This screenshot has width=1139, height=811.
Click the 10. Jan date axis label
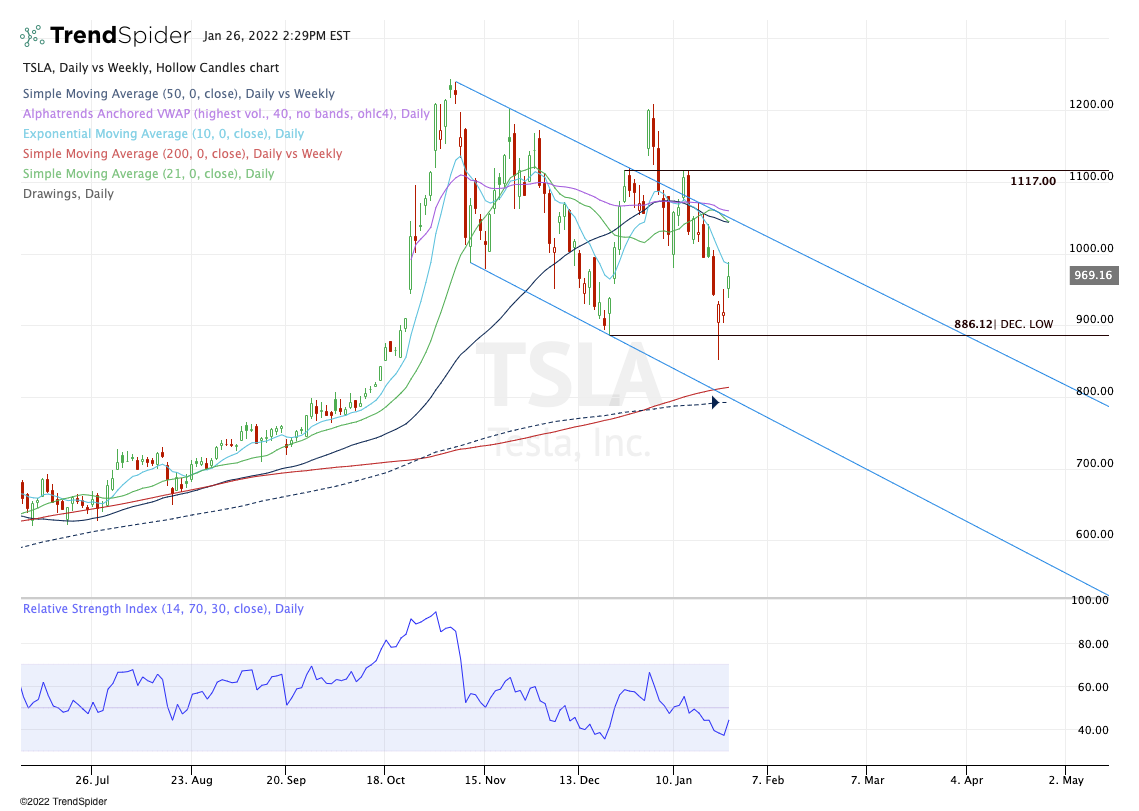click(674, 780)
